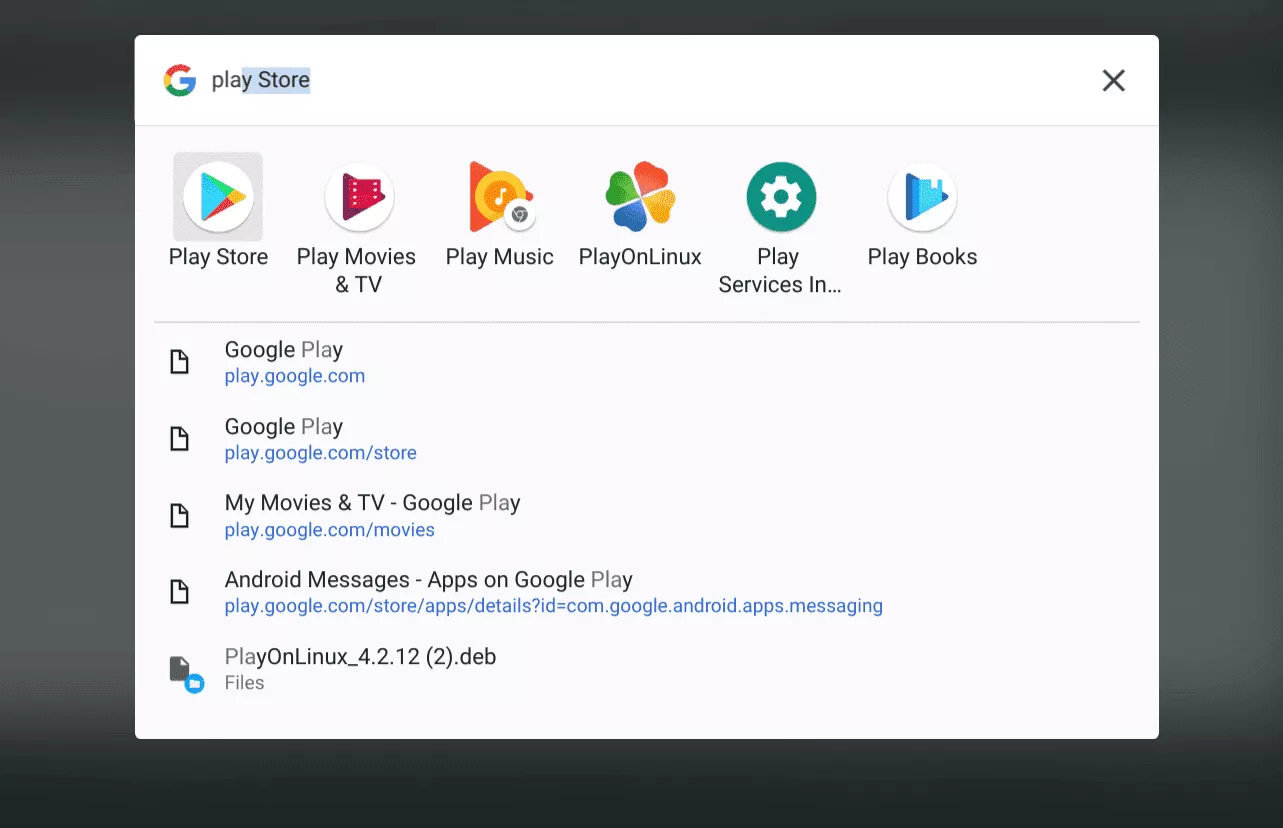Open Play Services app with gear icon
The width and height of the screenshot is (1283, 828).
[781, 197]
